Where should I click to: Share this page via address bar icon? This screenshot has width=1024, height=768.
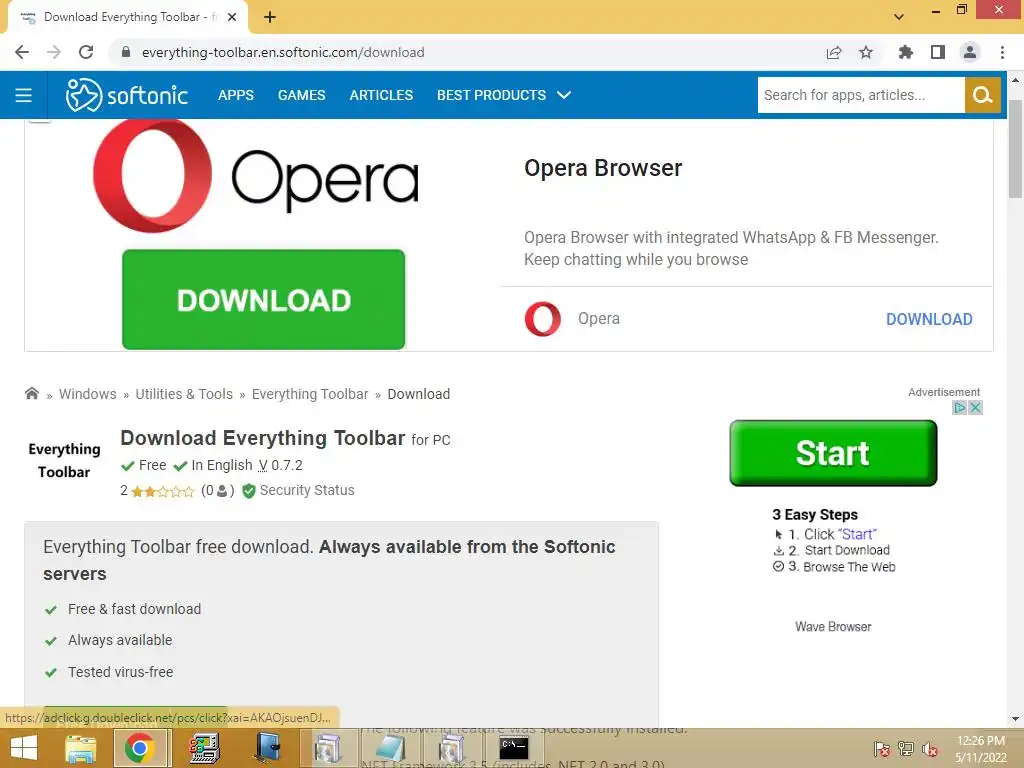click(x=834, y=52)
